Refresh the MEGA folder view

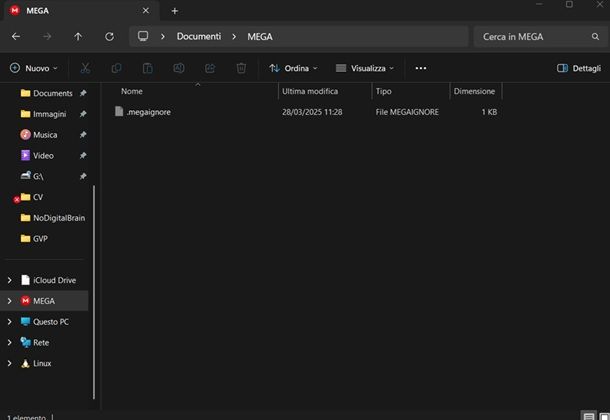(x=109, y=37)
